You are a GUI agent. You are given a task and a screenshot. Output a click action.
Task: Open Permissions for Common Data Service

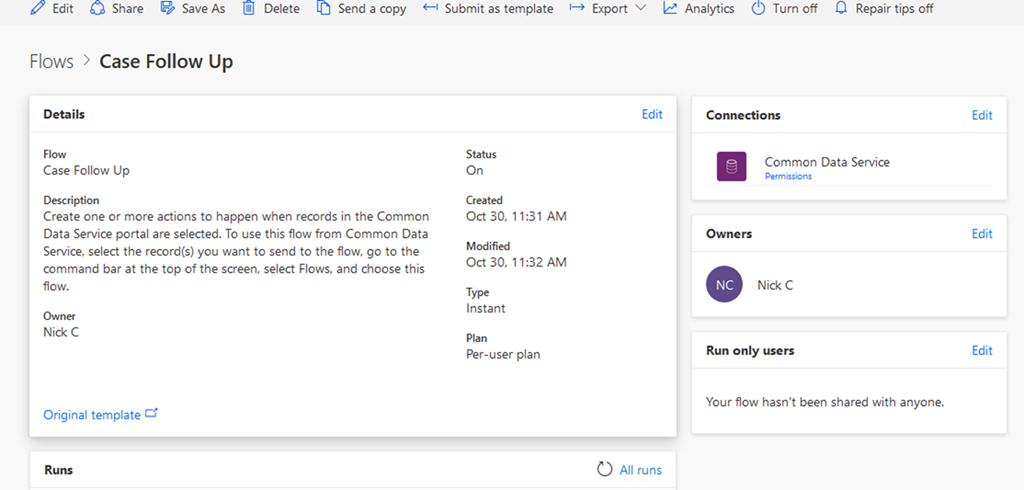pyautogui.click(x=788, y=177)
